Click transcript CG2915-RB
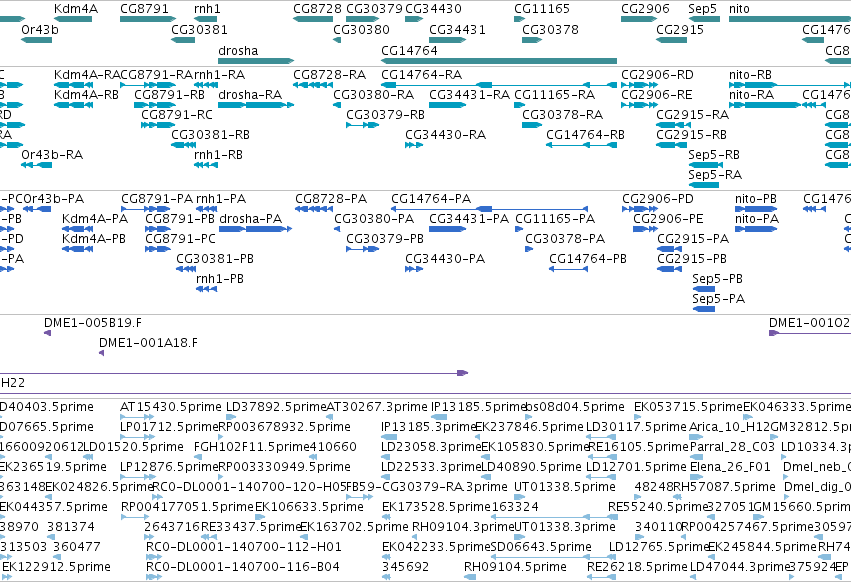Viewport: 851px width, 582px height. tap(672, 145)
